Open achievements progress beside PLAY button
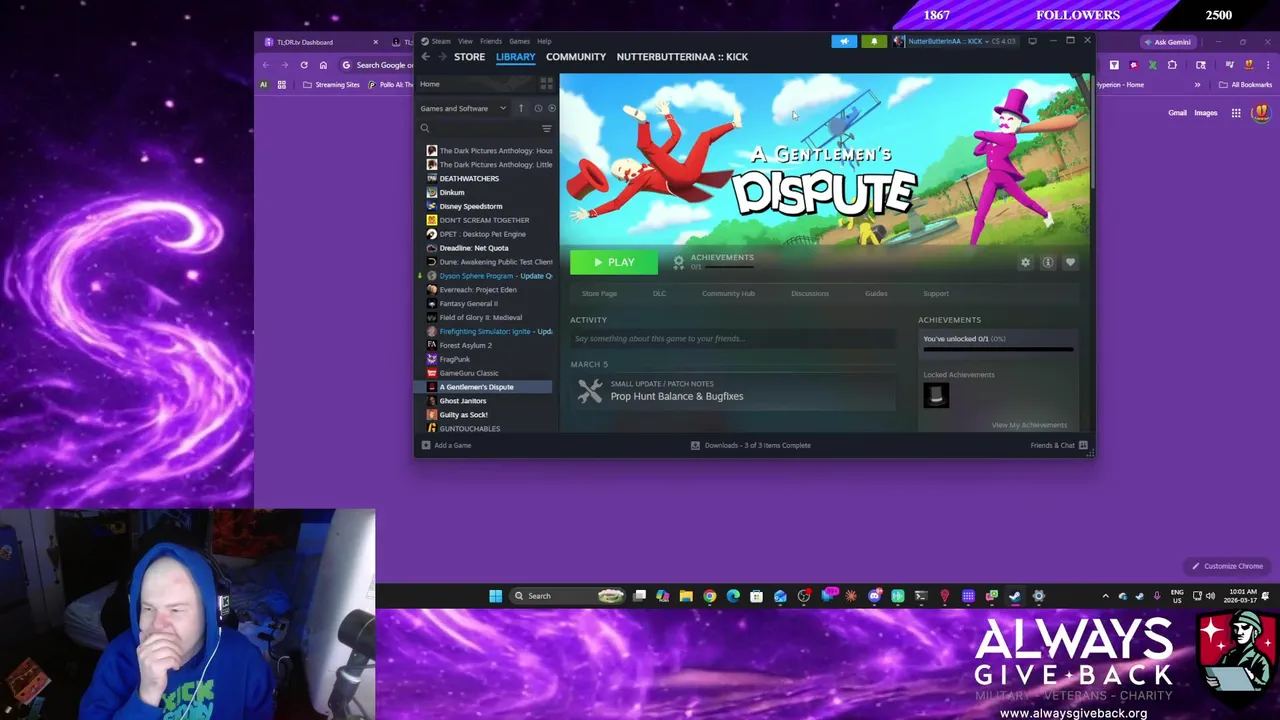1280x720 pixels. tap(713, 261)
